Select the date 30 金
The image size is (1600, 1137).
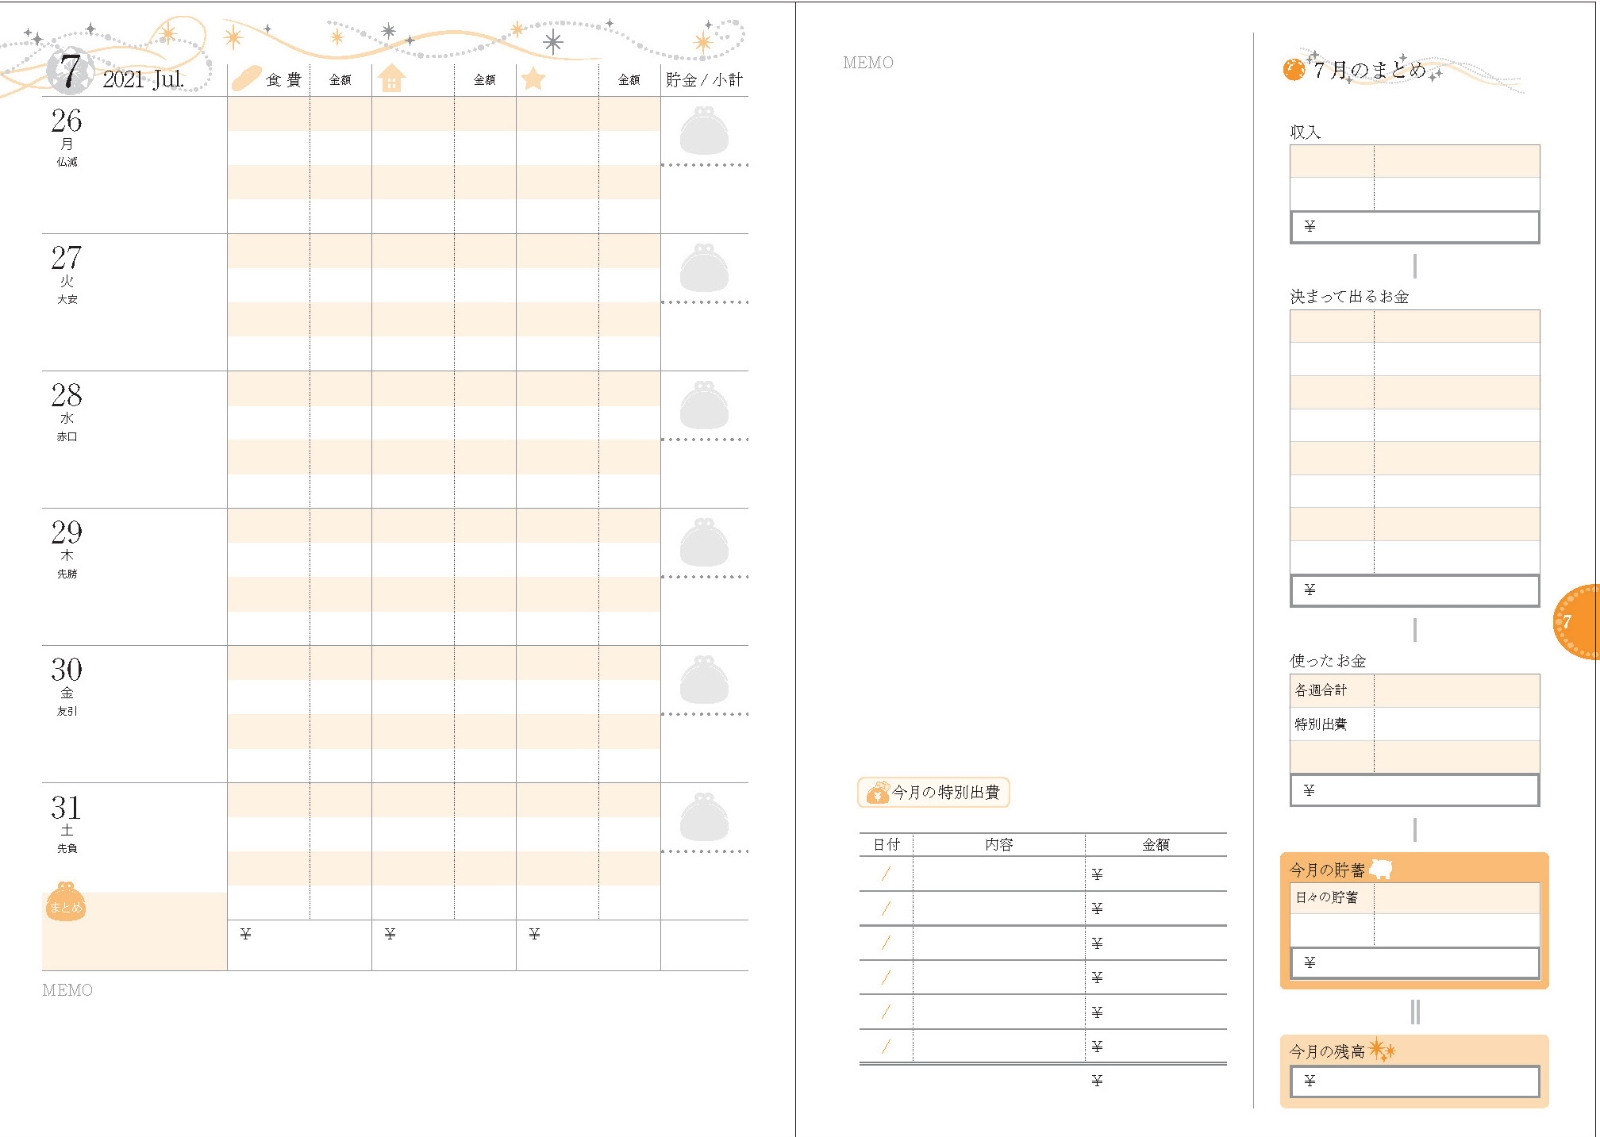66,677
